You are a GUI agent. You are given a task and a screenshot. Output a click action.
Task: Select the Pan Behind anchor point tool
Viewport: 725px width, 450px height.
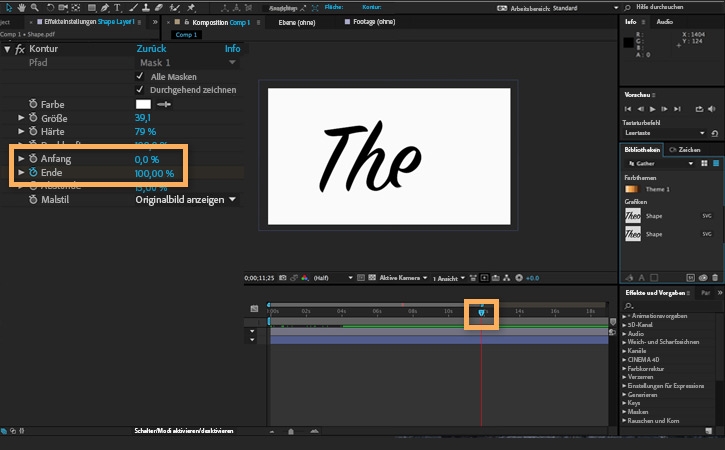coord(76,7)
